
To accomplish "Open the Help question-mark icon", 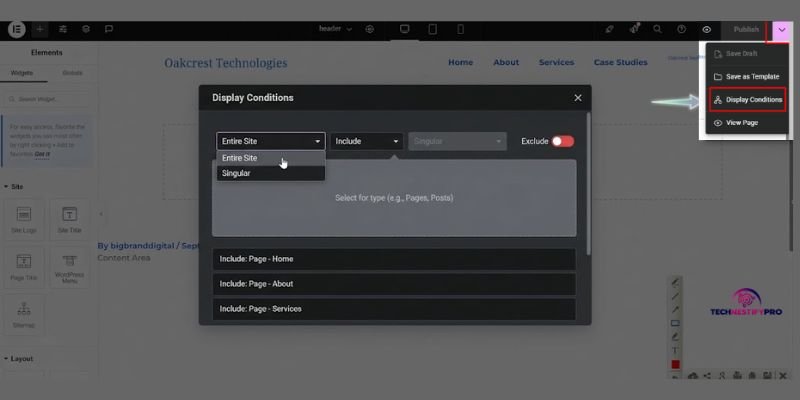I will coord(682,30).
